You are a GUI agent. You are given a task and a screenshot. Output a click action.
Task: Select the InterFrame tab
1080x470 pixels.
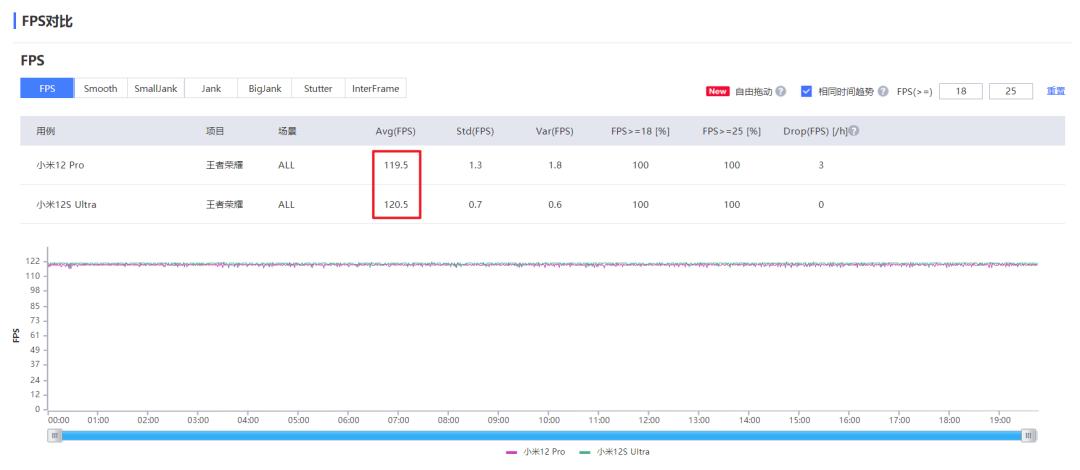(375, 89)
